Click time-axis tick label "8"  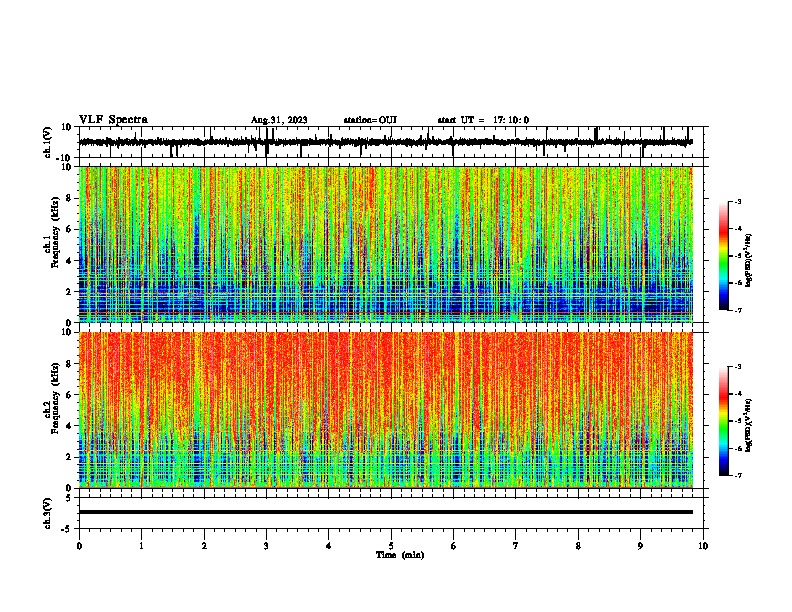[x=578, y=546]
